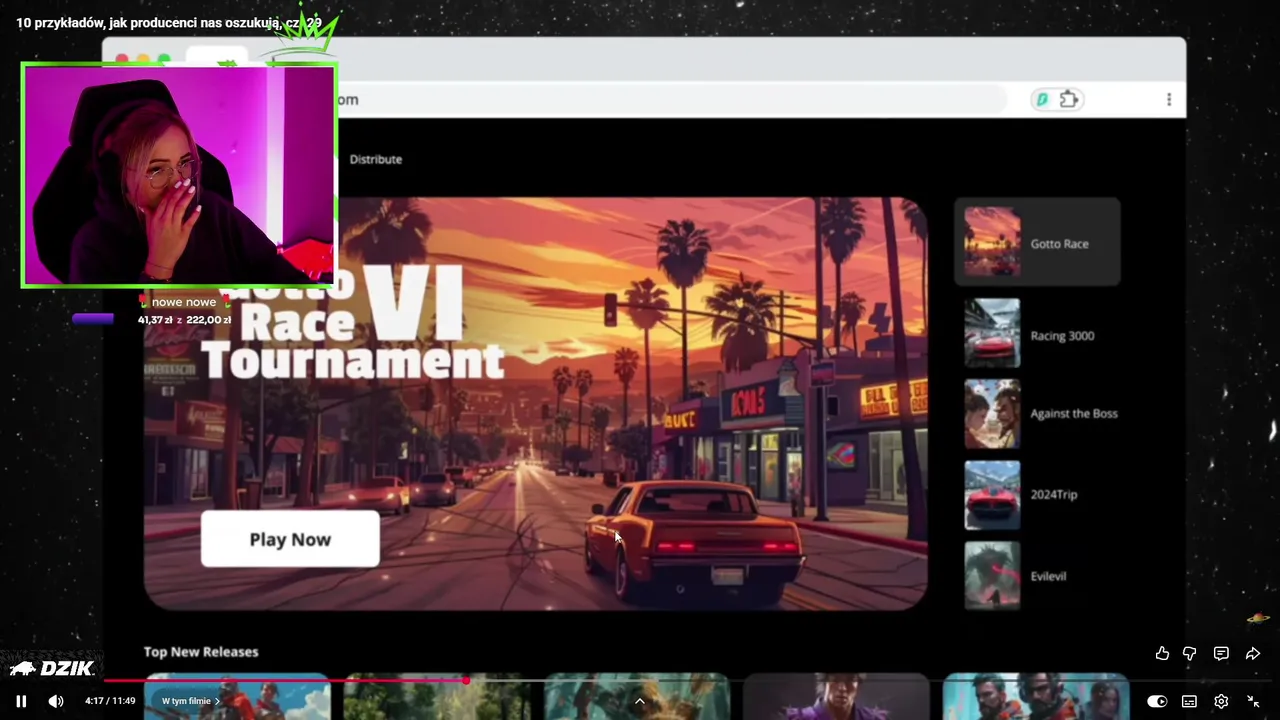Expand the 'W tym filmie' chapters chip
1280x720 pixels.
[191, 701]
